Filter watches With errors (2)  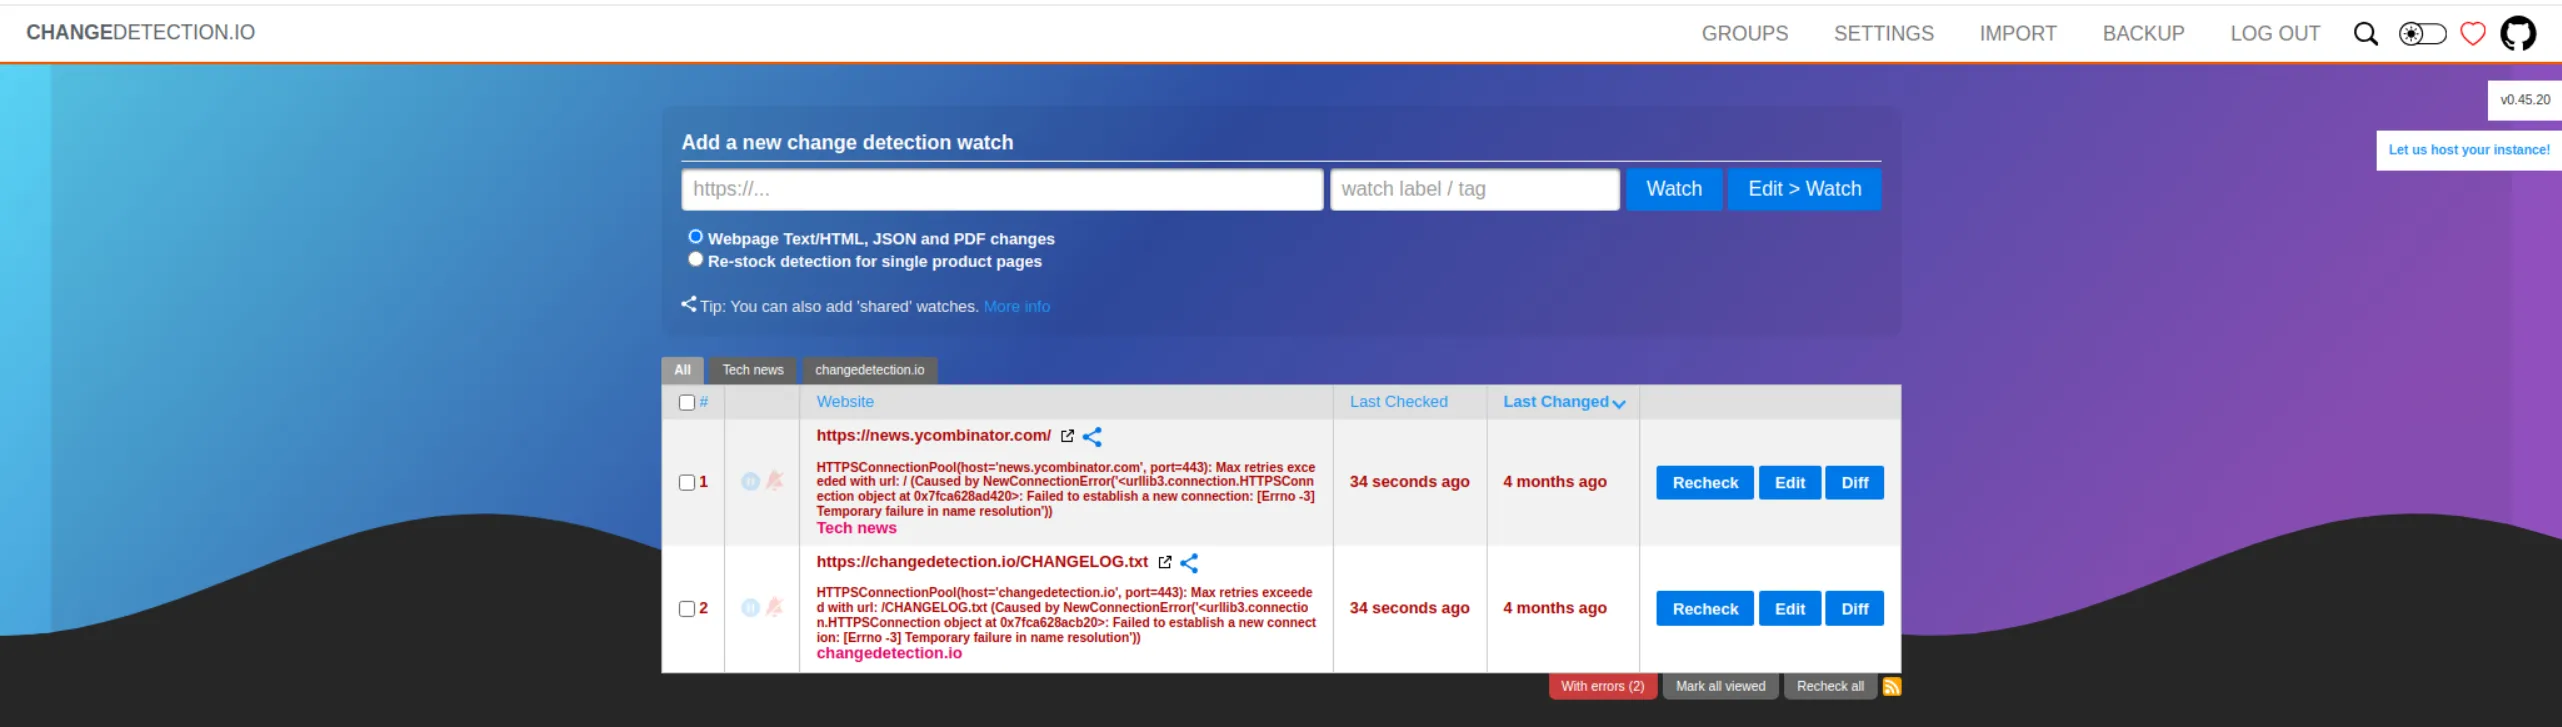[1602, 686]
